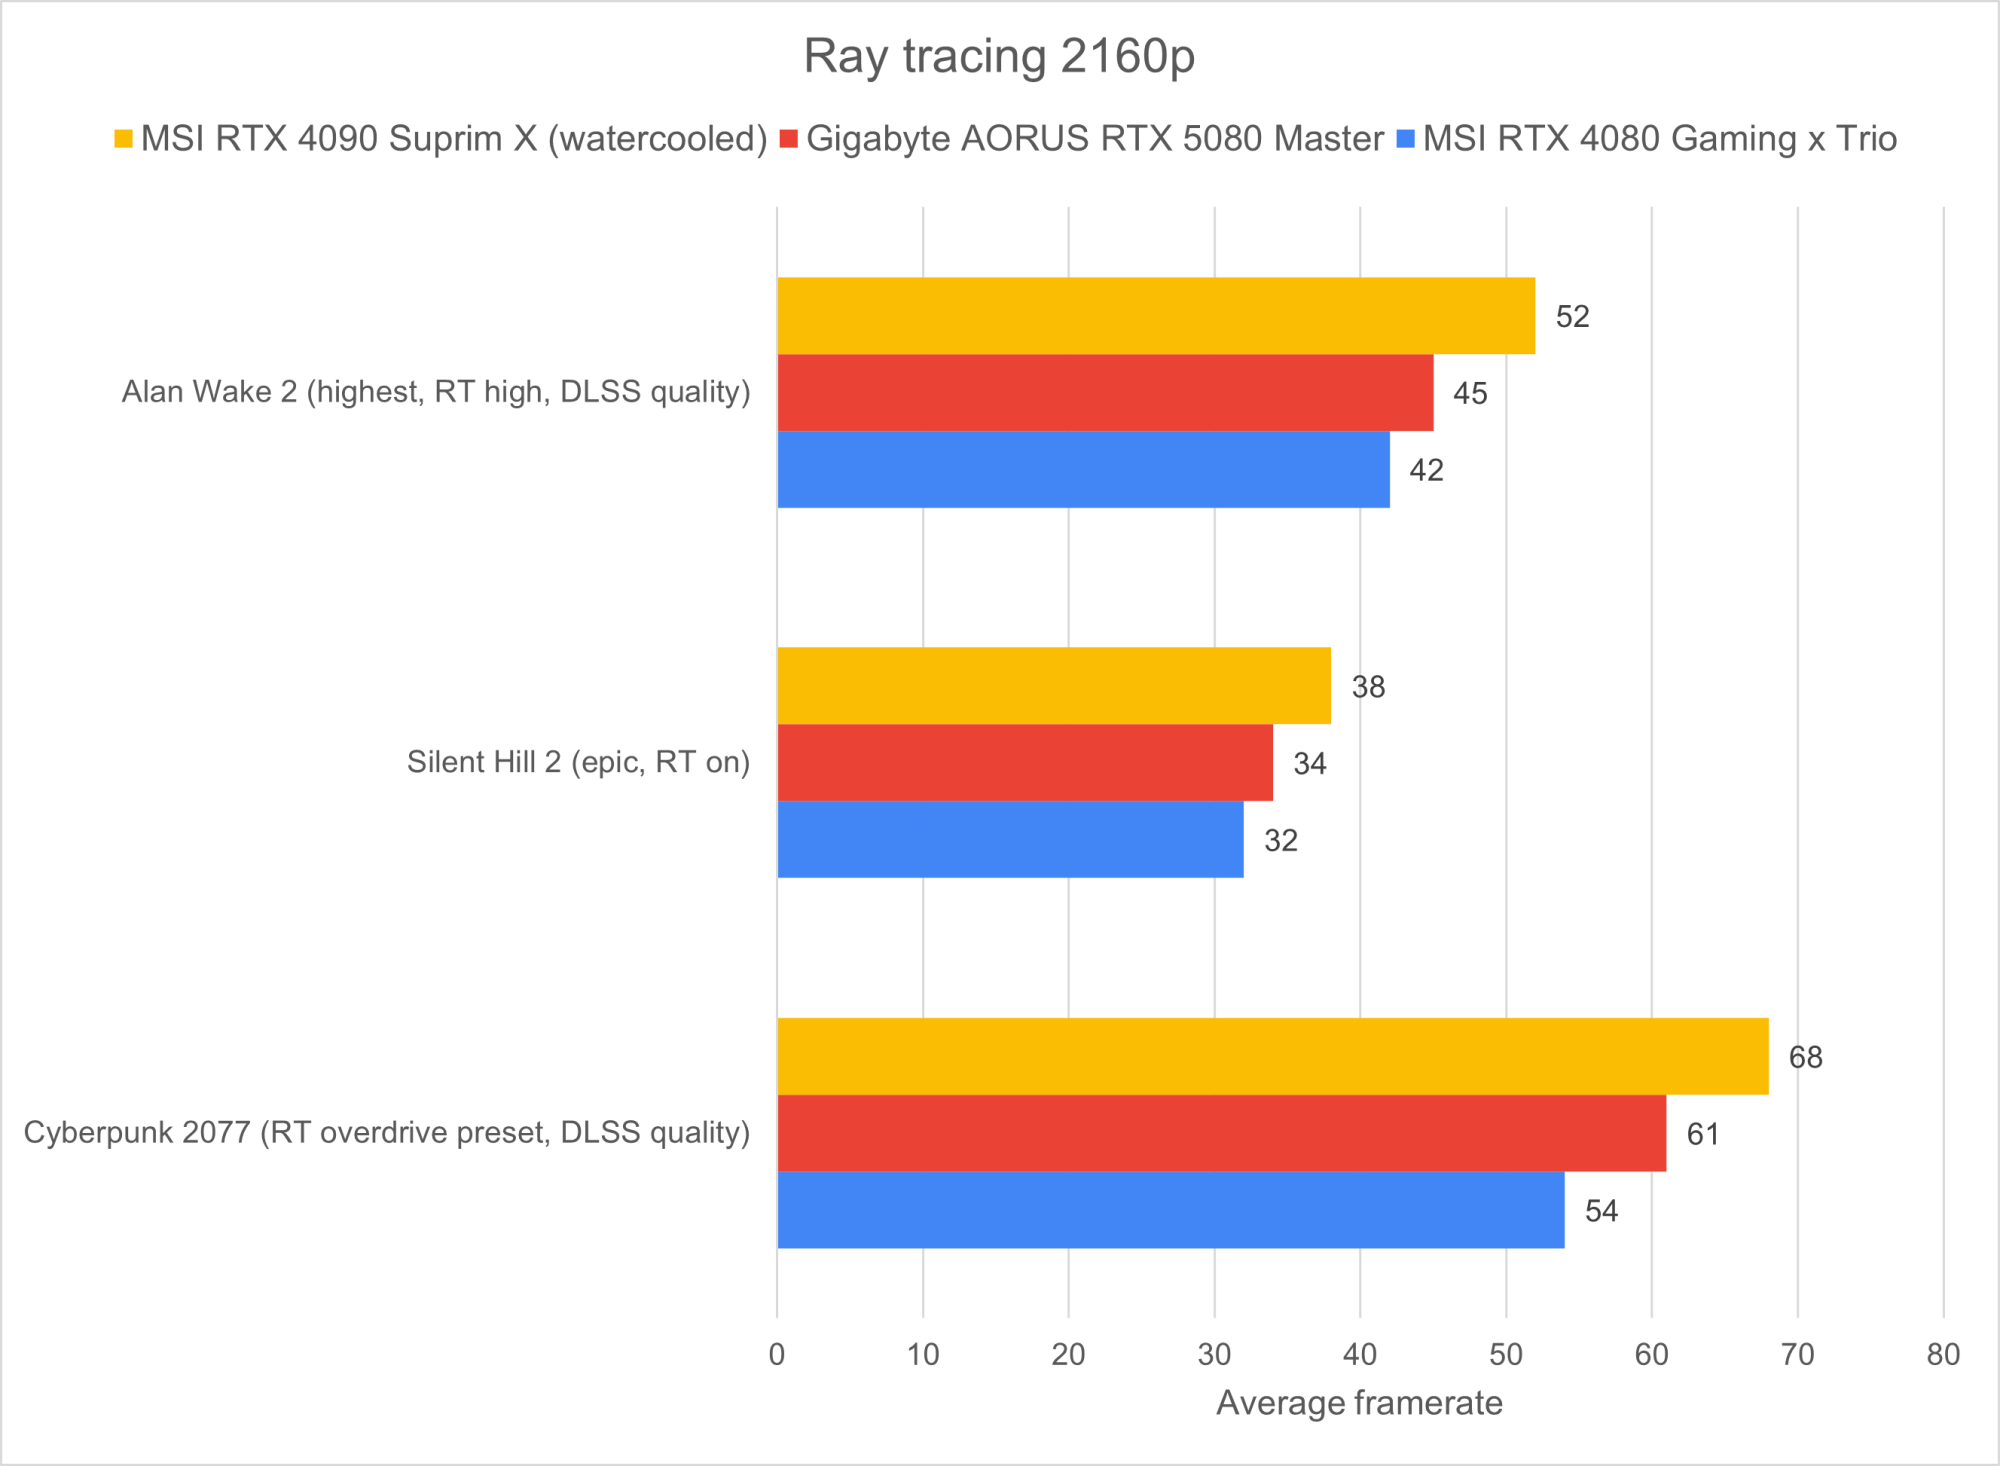This screenshot has height=1466, width=2000.
Task: Click the blue legend swatch for MSI RTX 4080
Action: tap(1406, 139)
